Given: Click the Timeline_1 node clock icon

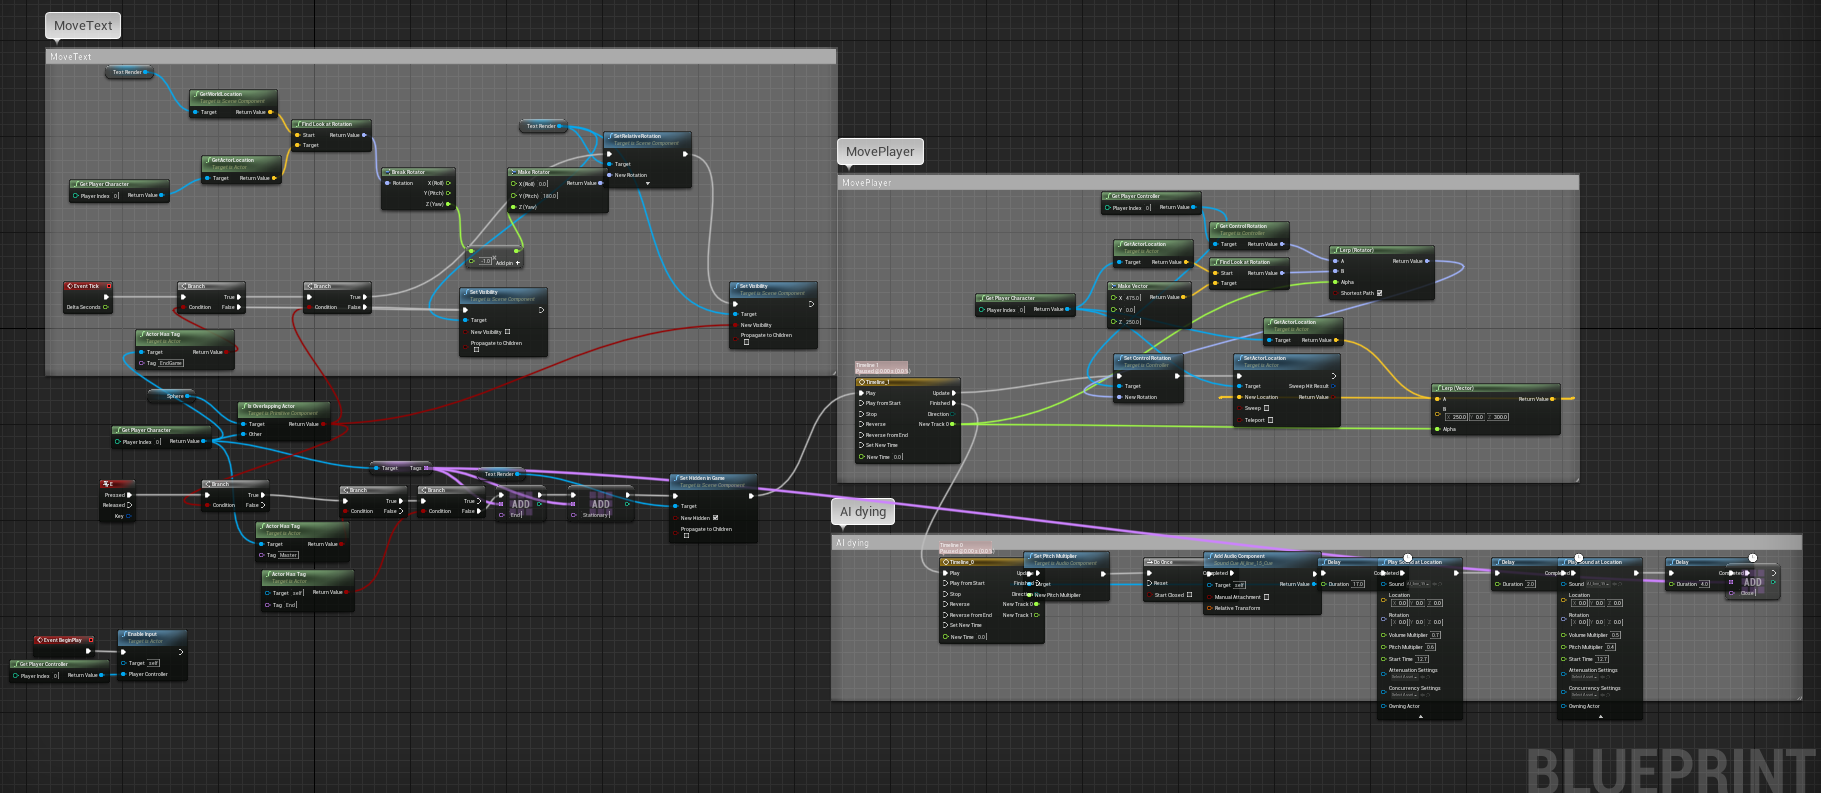Looking at the screenshot, I should click(860, 382).
